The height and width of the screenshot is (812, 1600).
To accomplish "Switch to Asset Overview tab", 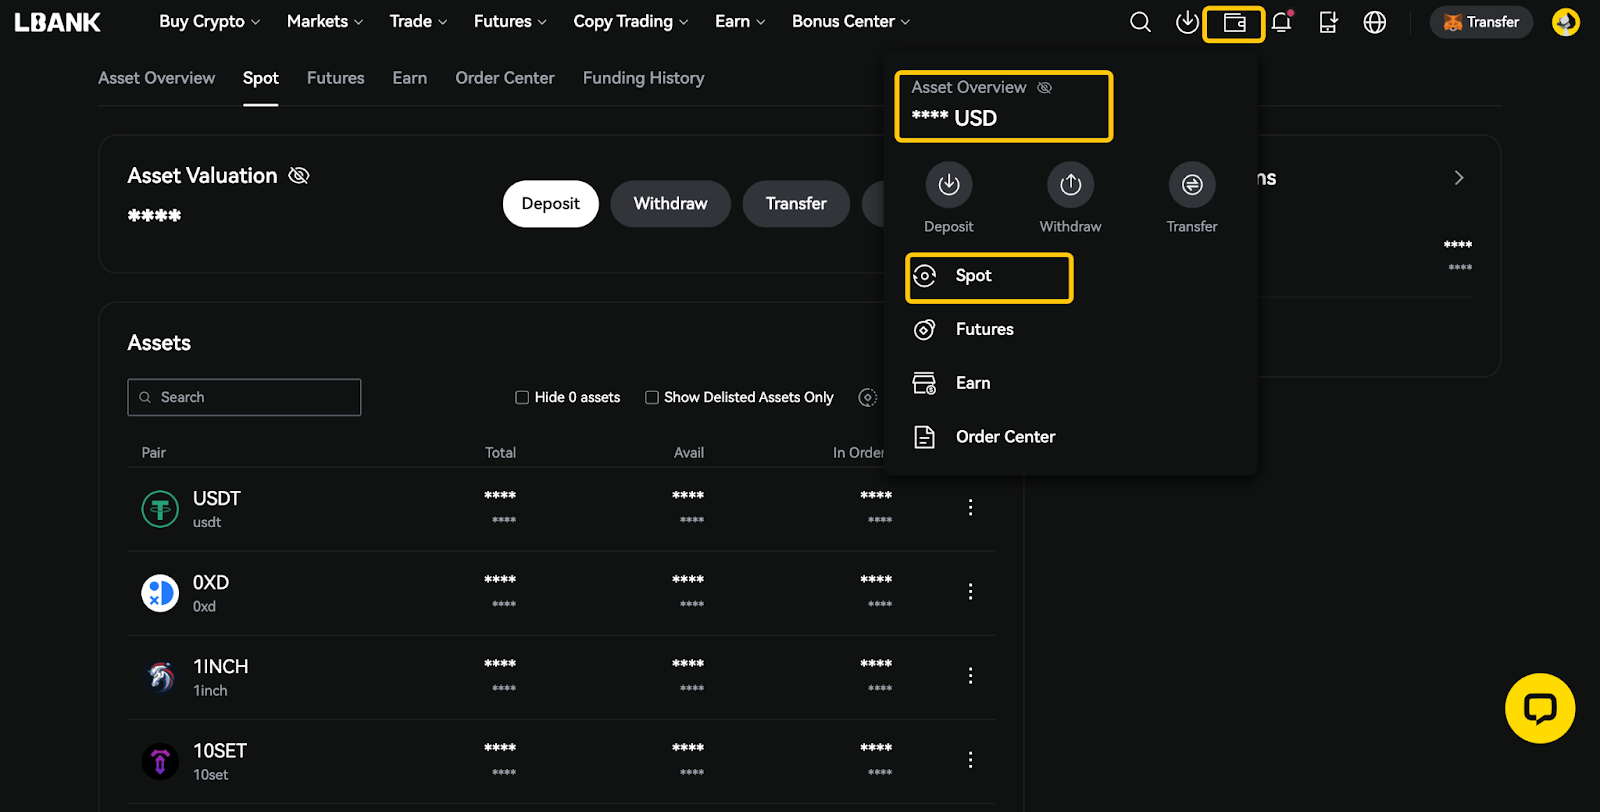I will [156, 78].
